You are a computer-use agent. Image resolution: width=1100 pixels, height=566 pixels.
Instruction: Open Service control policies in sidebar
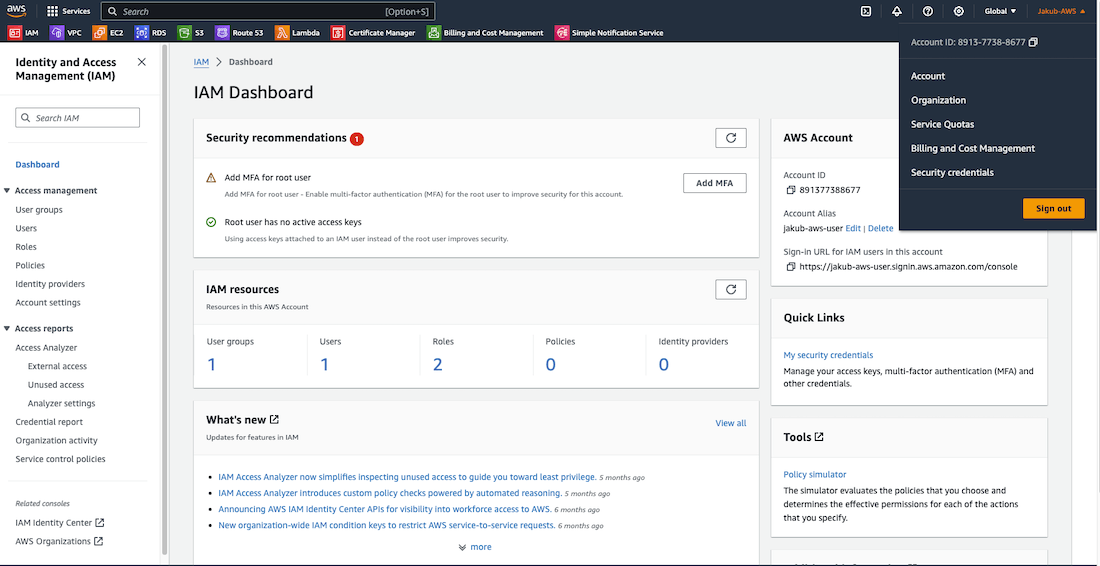click(60, 459)
